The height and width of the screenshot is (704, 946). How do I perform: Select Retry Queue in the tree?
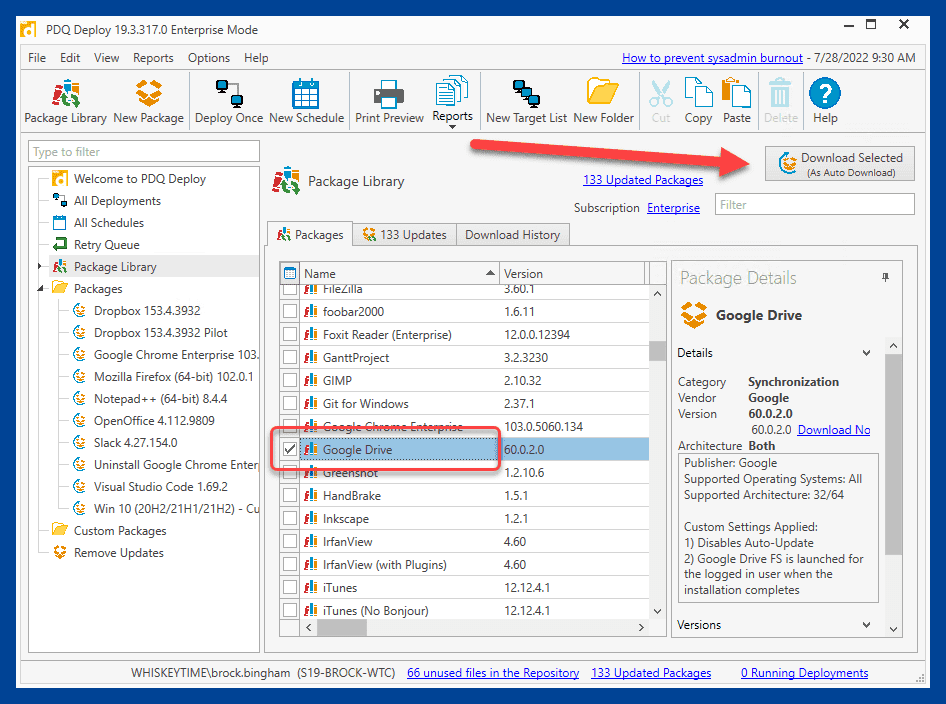(x=107, y=244)
